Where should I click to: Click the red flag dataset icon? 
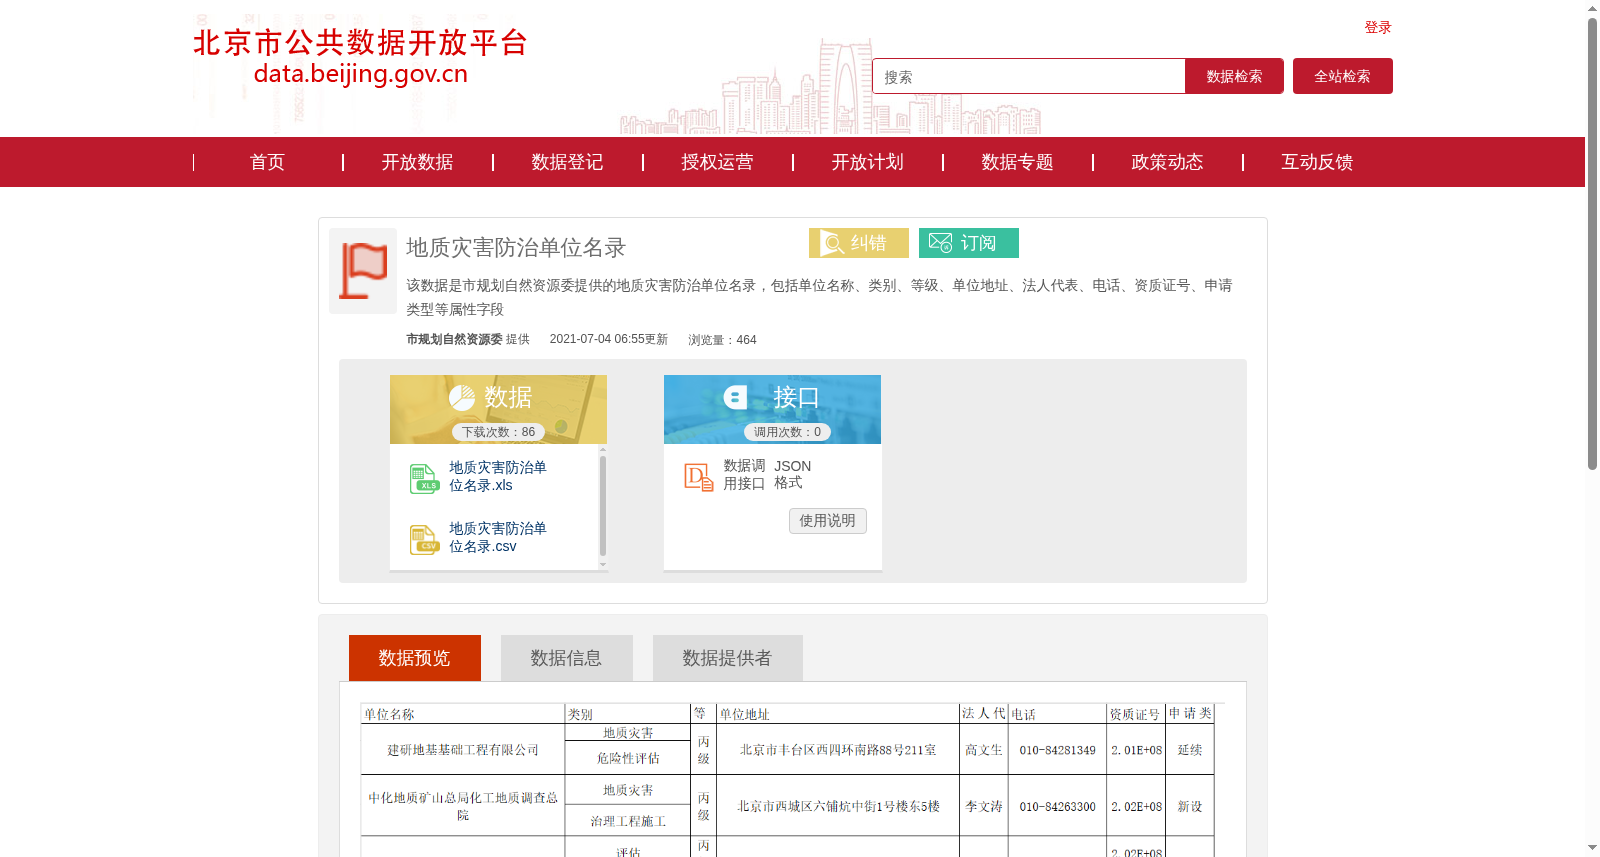tap(363, 271)
